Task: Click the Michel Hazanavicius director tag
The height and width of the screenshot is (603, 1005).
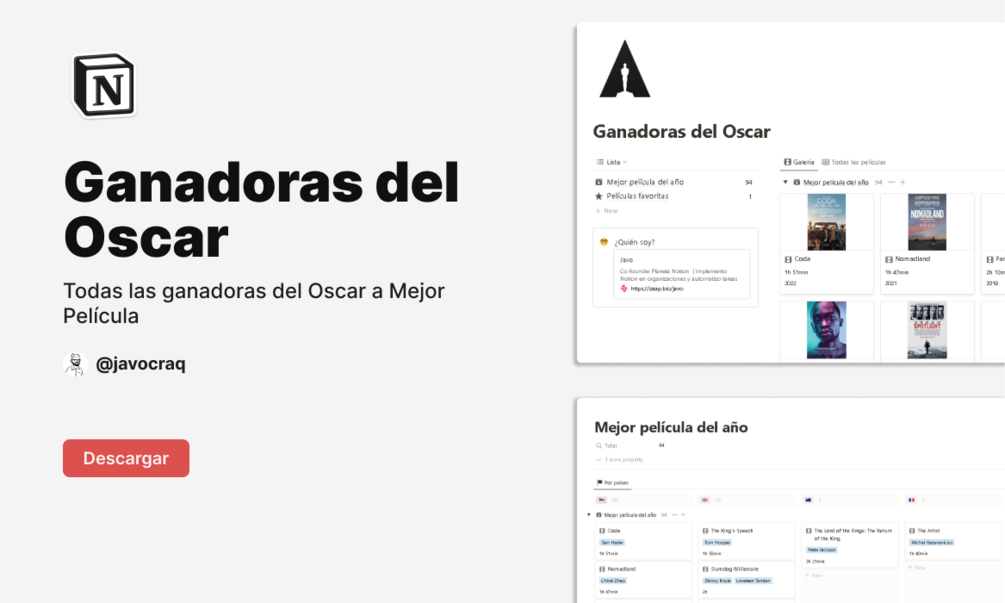Action: click(x=931, y=542)
